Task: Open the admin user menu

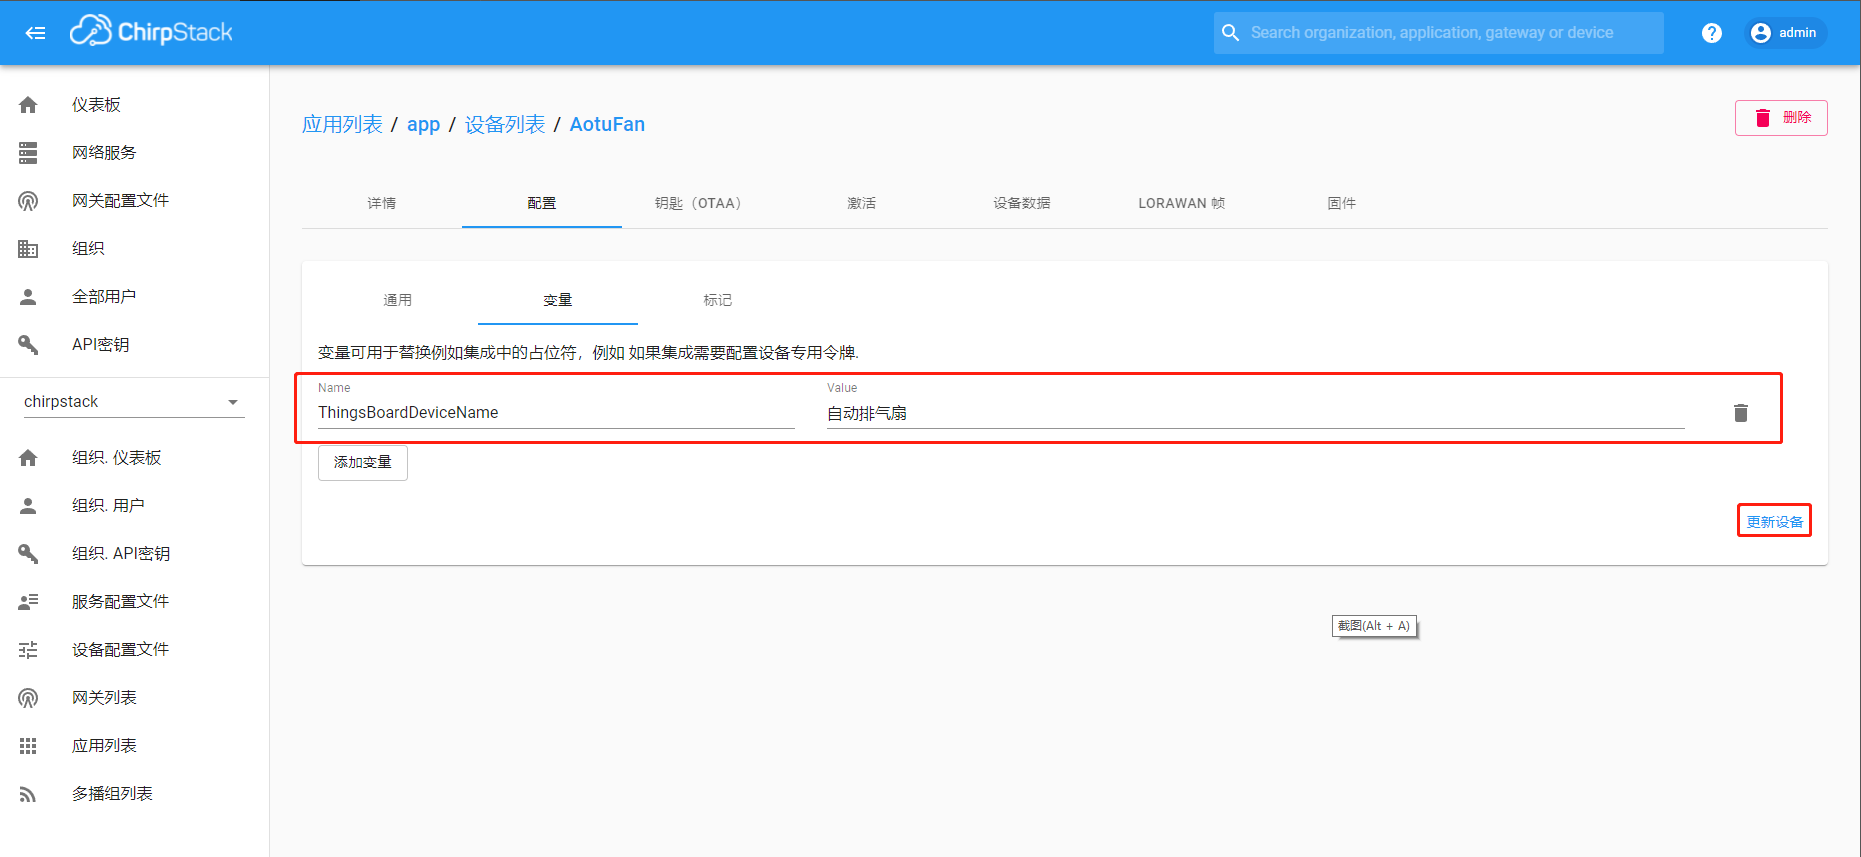Action: pos(1786,33)
